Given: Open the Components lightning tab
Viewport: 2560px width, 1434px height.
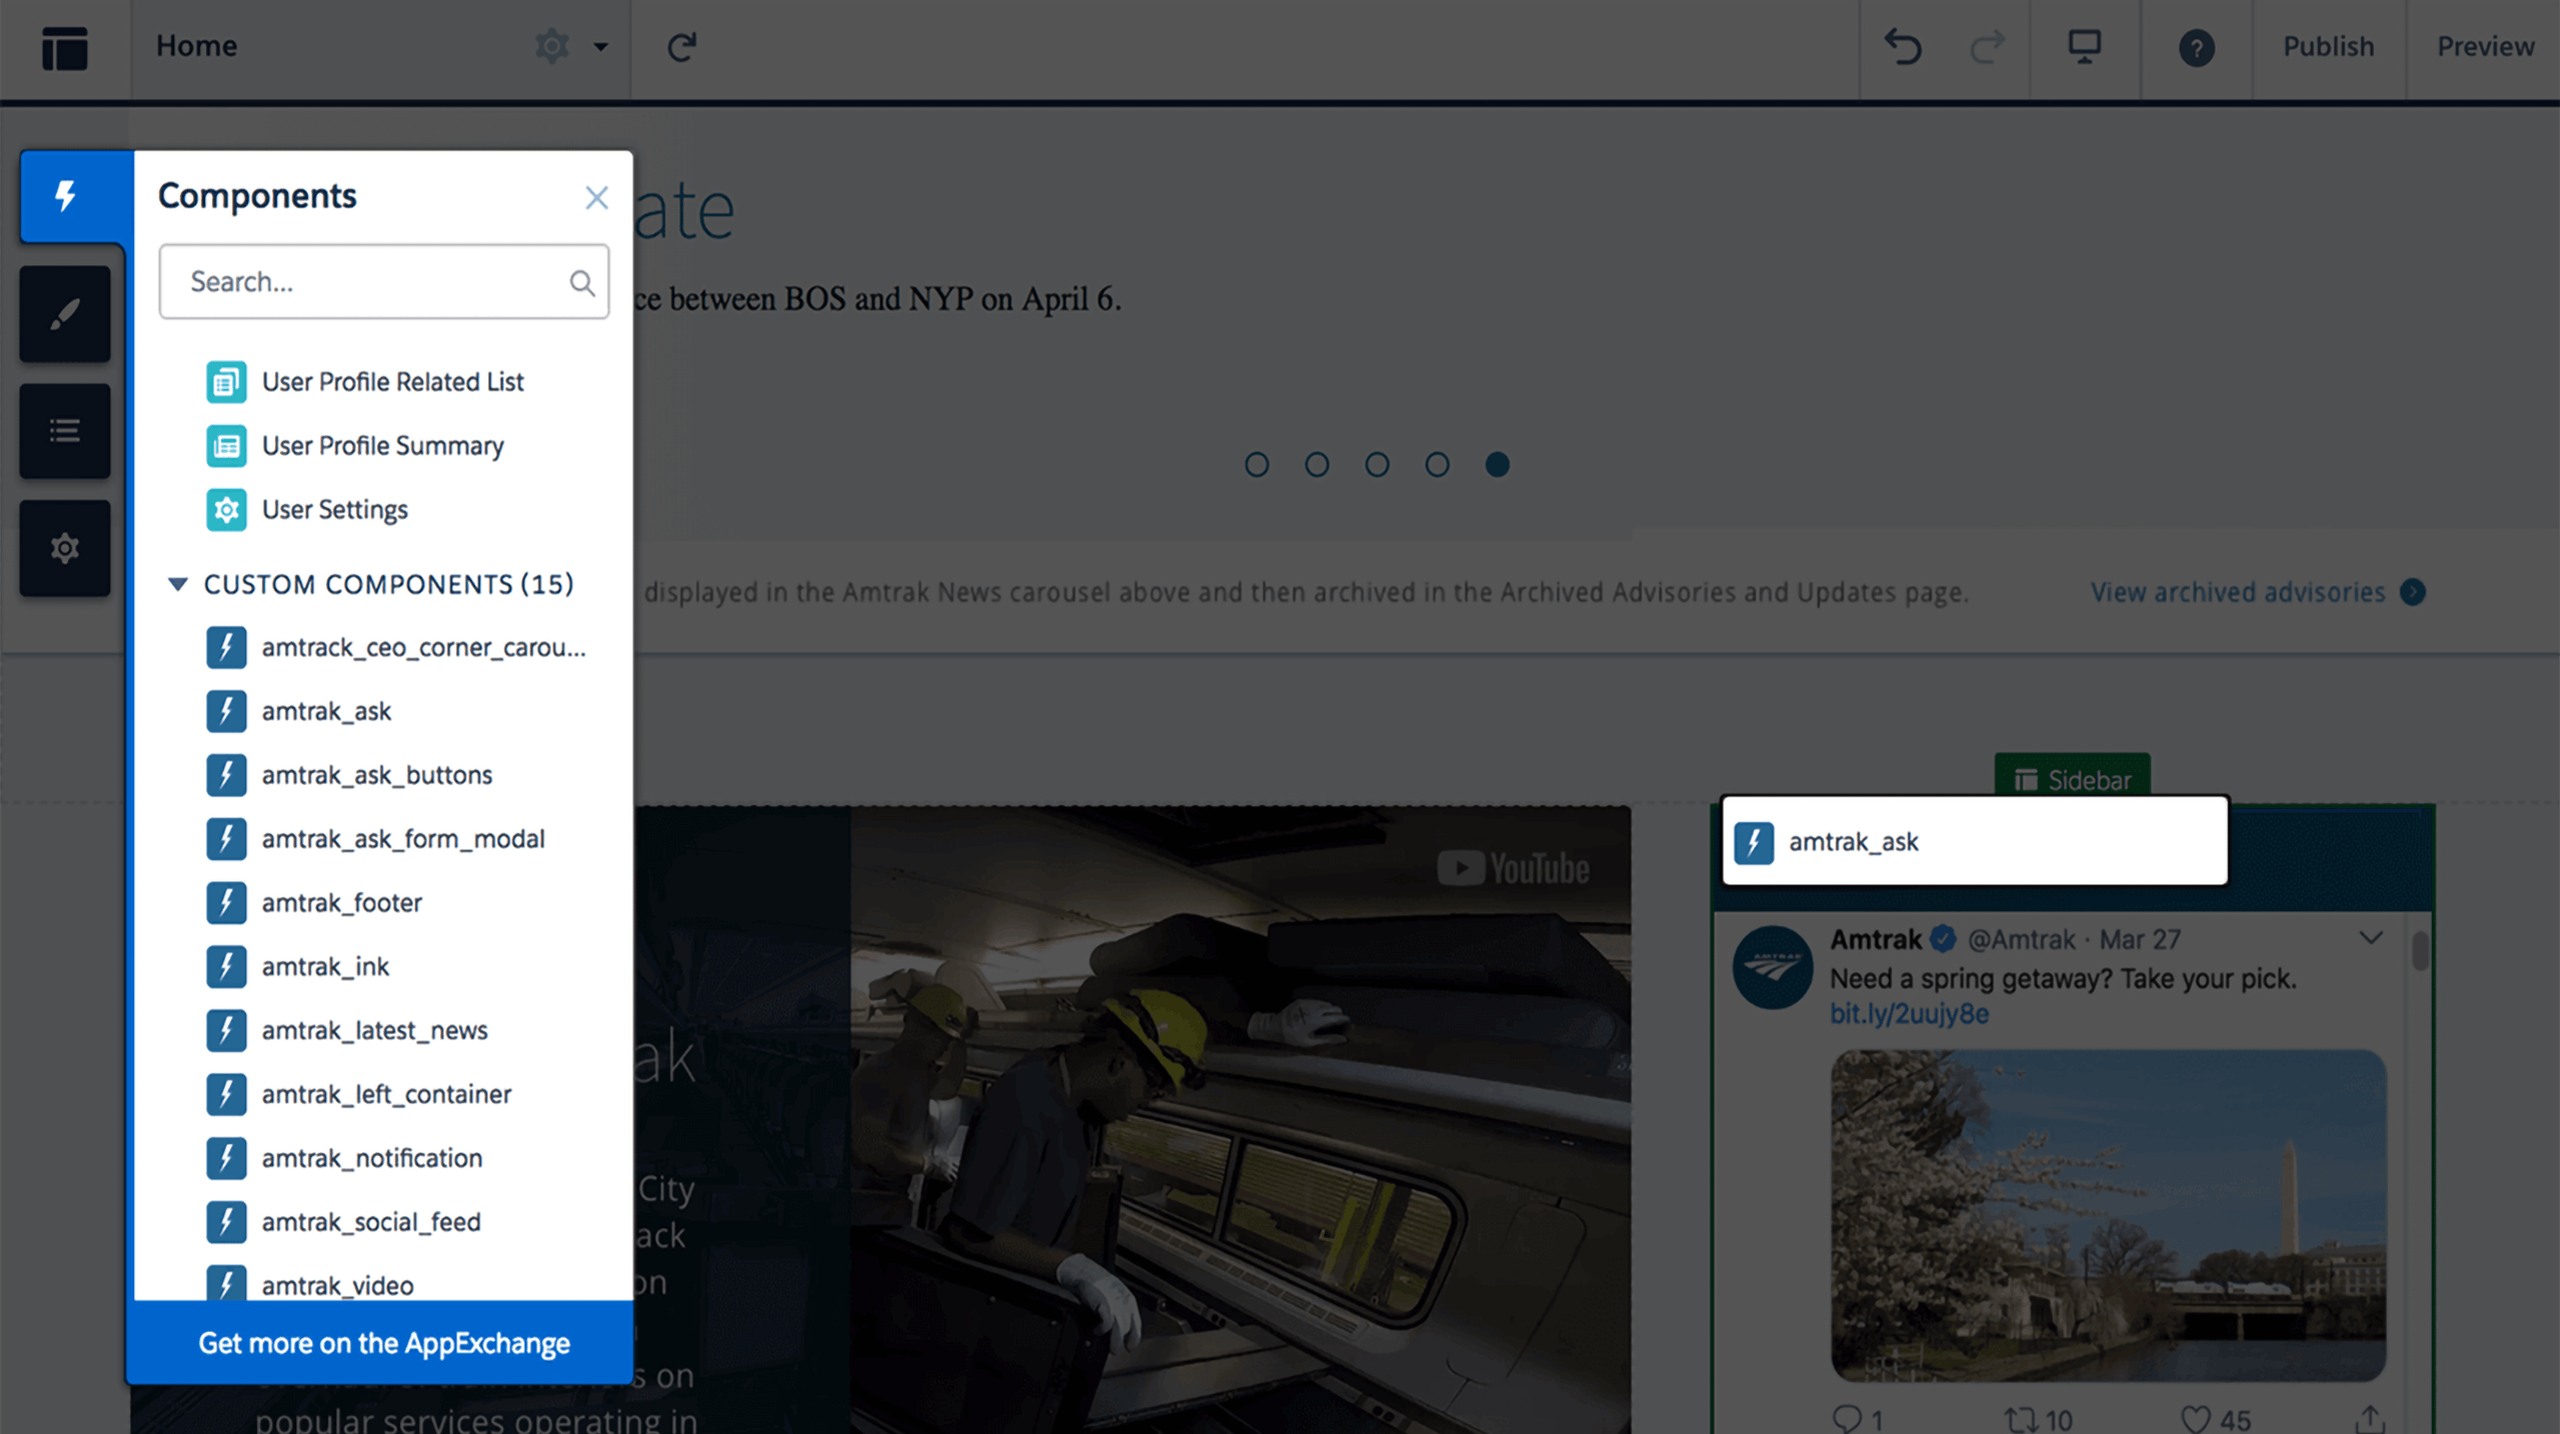Looking at the screenshot, I should (66, 196).
